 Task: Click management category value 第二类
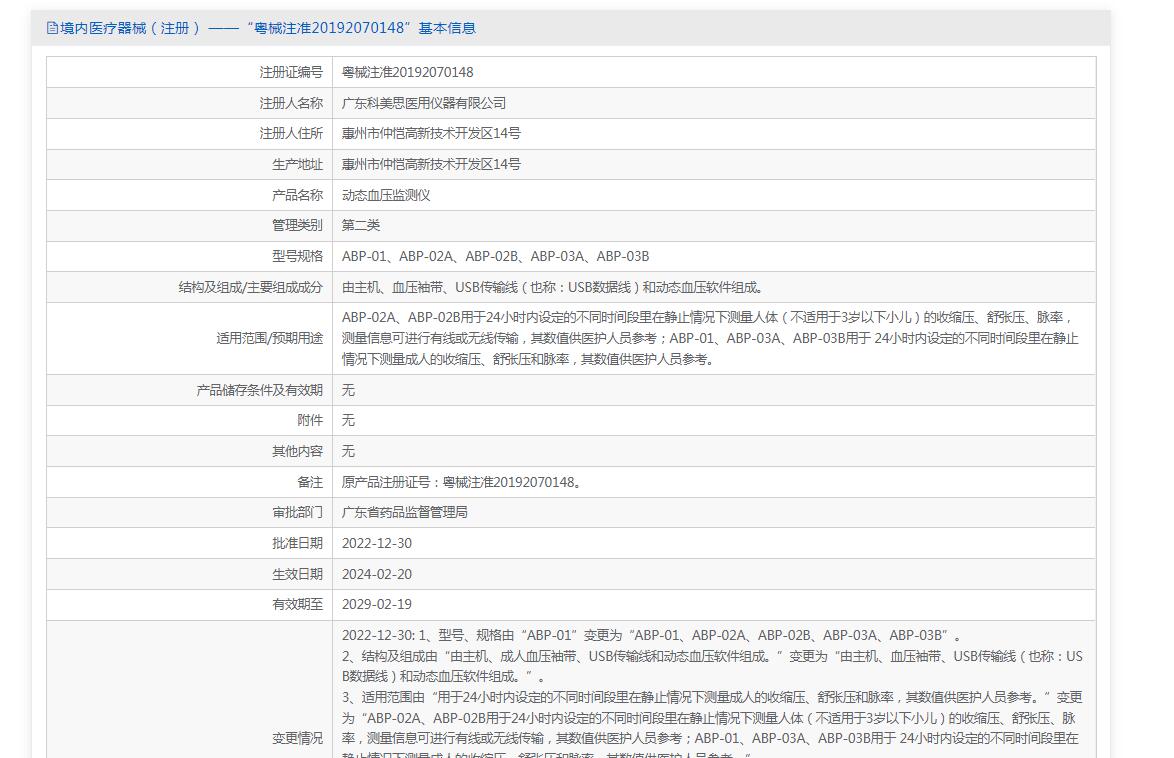point(361,225)
